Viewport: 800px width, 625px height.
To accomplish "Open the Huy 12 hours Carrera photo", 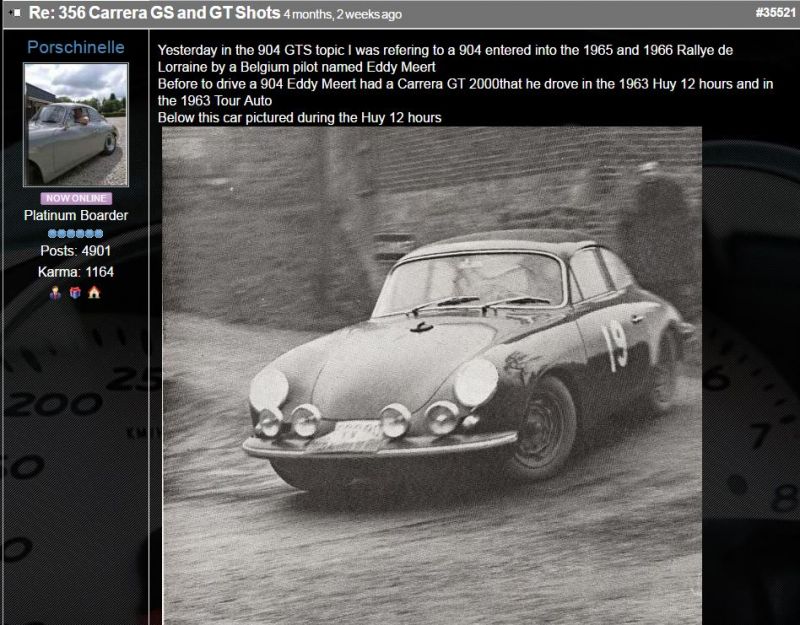I will [432, 375].
